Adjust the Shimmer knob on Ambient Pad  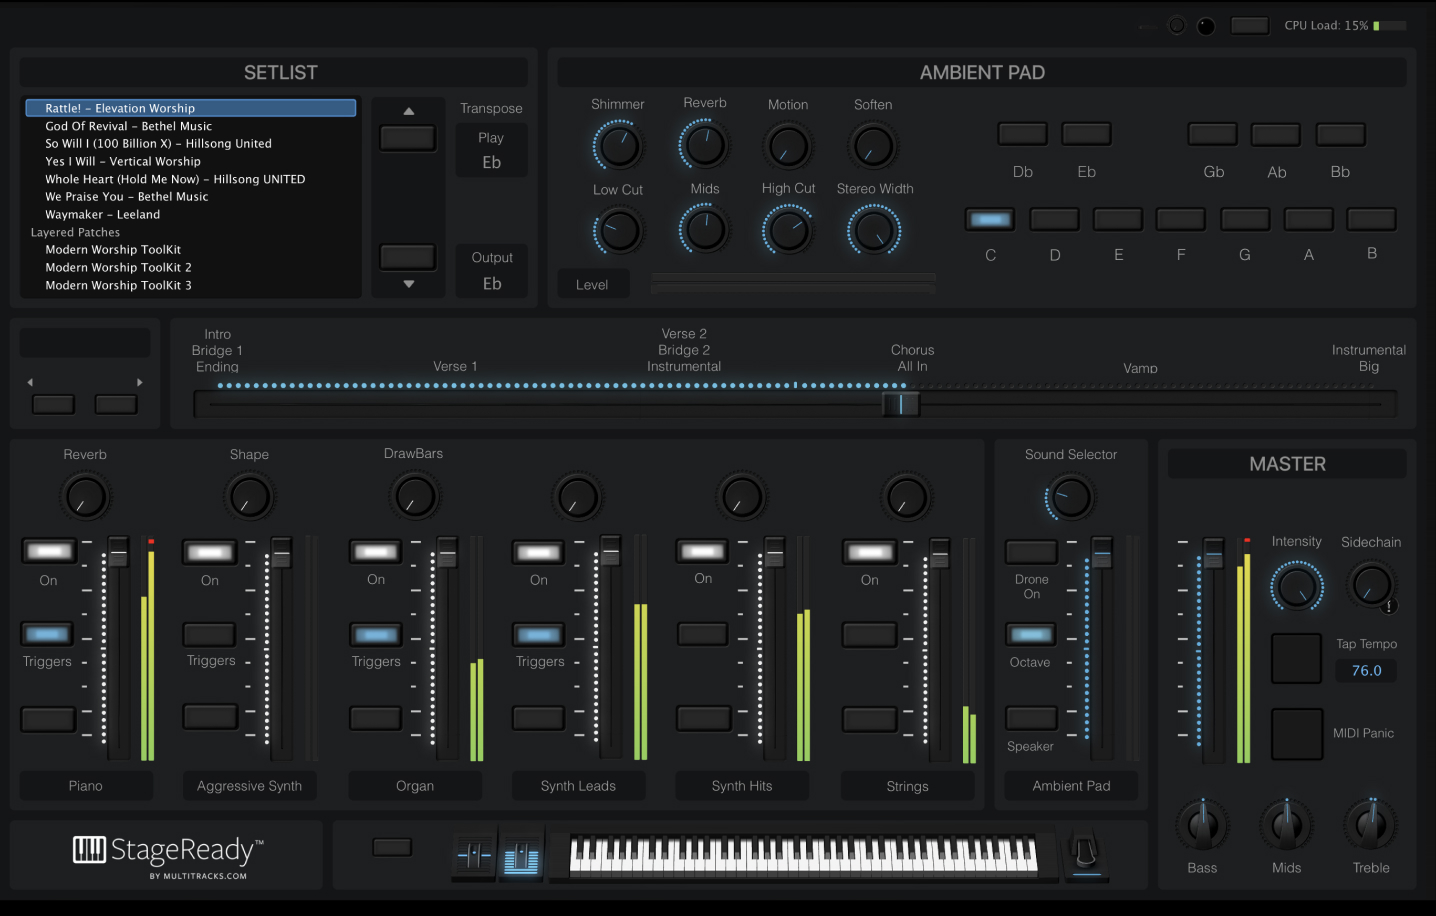[x=617, y=143]
